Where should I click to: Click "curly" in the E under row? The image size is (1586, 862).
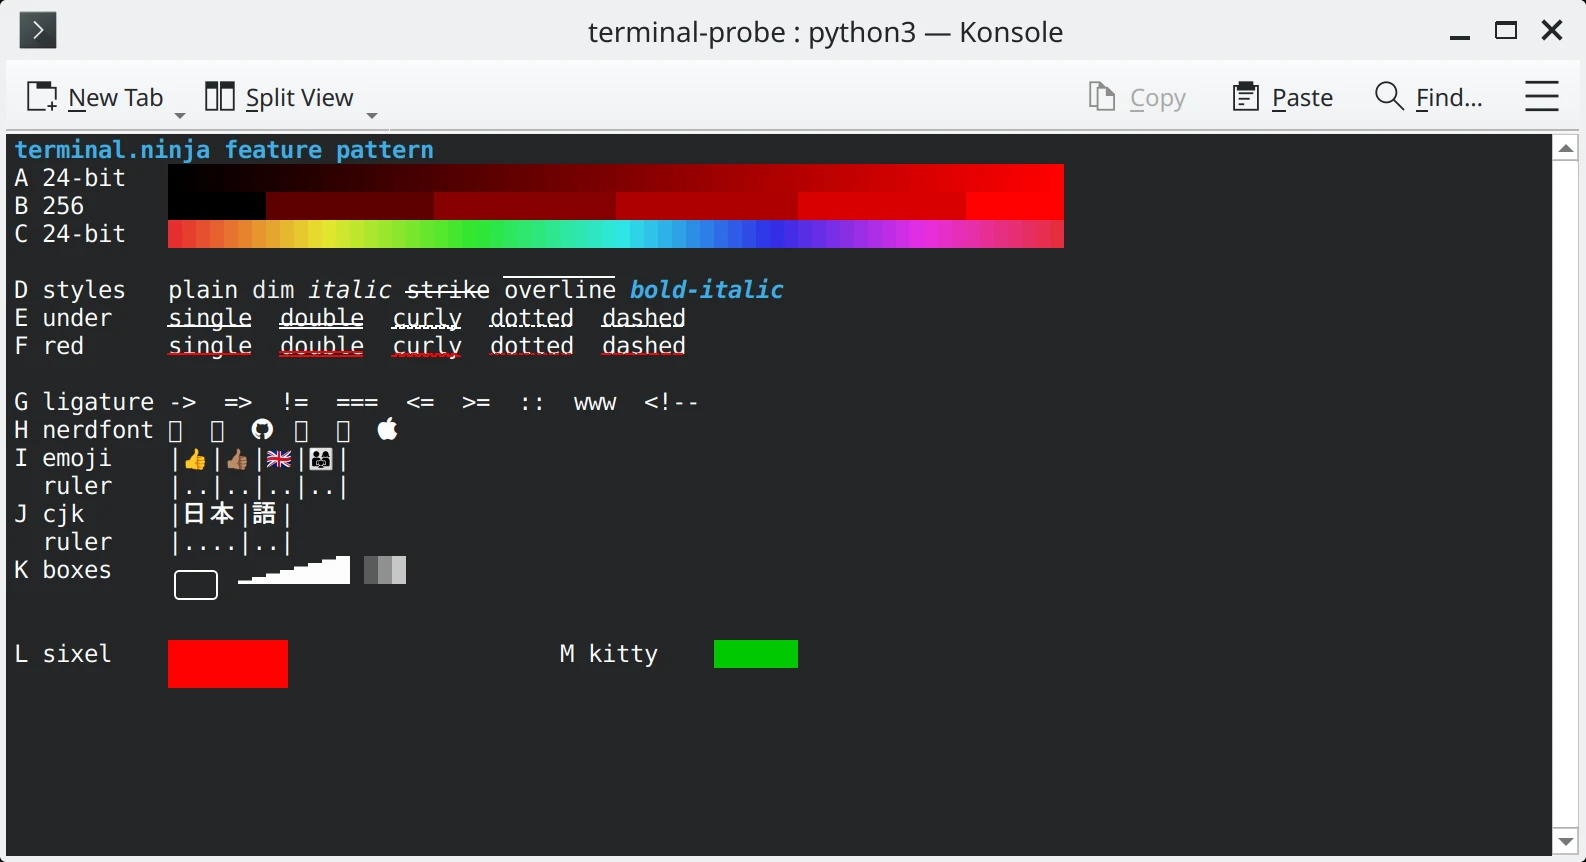click(427, 318)
